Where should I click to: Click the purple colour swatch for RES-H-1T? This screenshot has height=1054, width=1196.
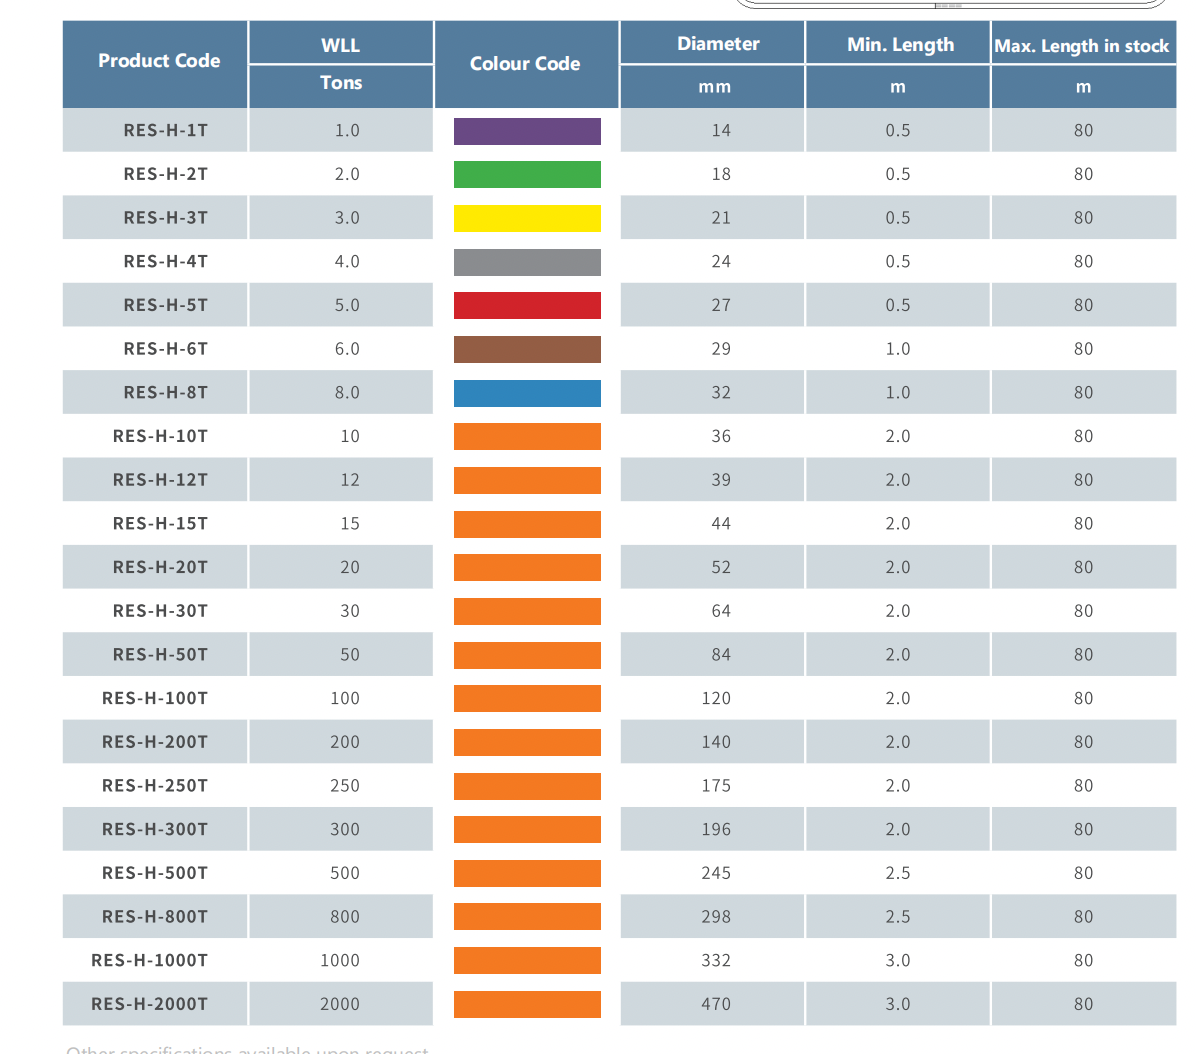pos(527,131)
